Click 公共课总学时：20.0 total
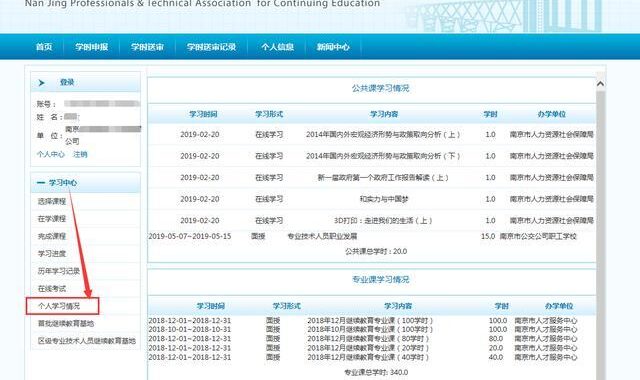This screenshot has height=380, width=640. (376, 251)
